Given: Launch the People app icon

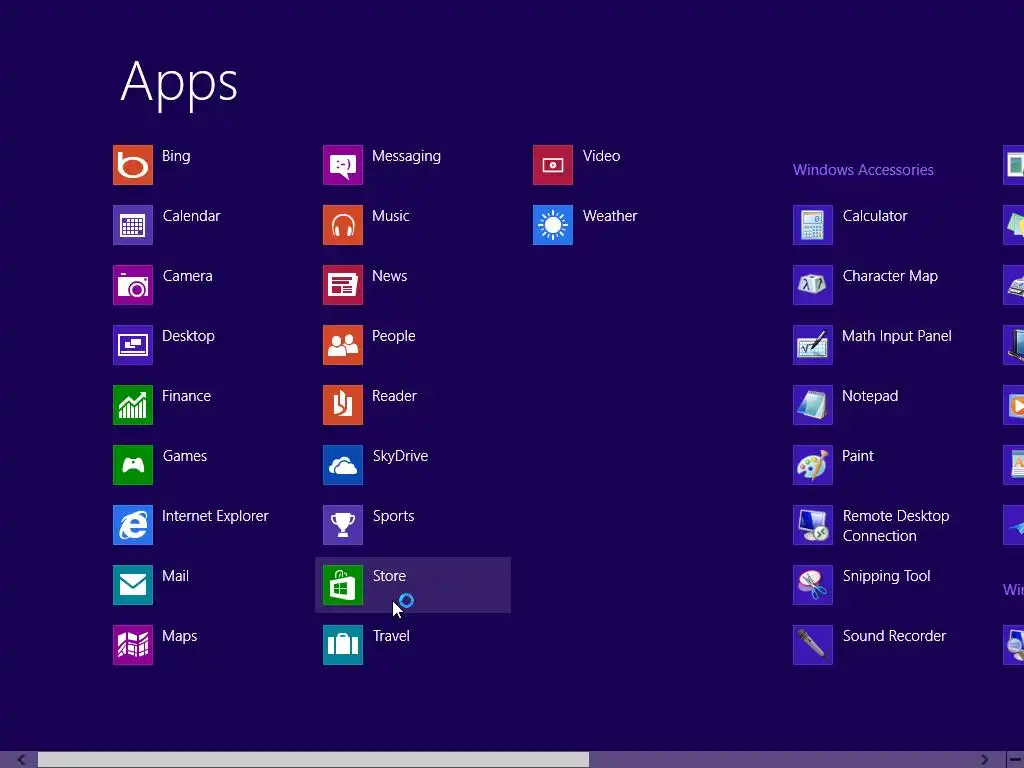Looking at the screenshot, I should [343, 345].
